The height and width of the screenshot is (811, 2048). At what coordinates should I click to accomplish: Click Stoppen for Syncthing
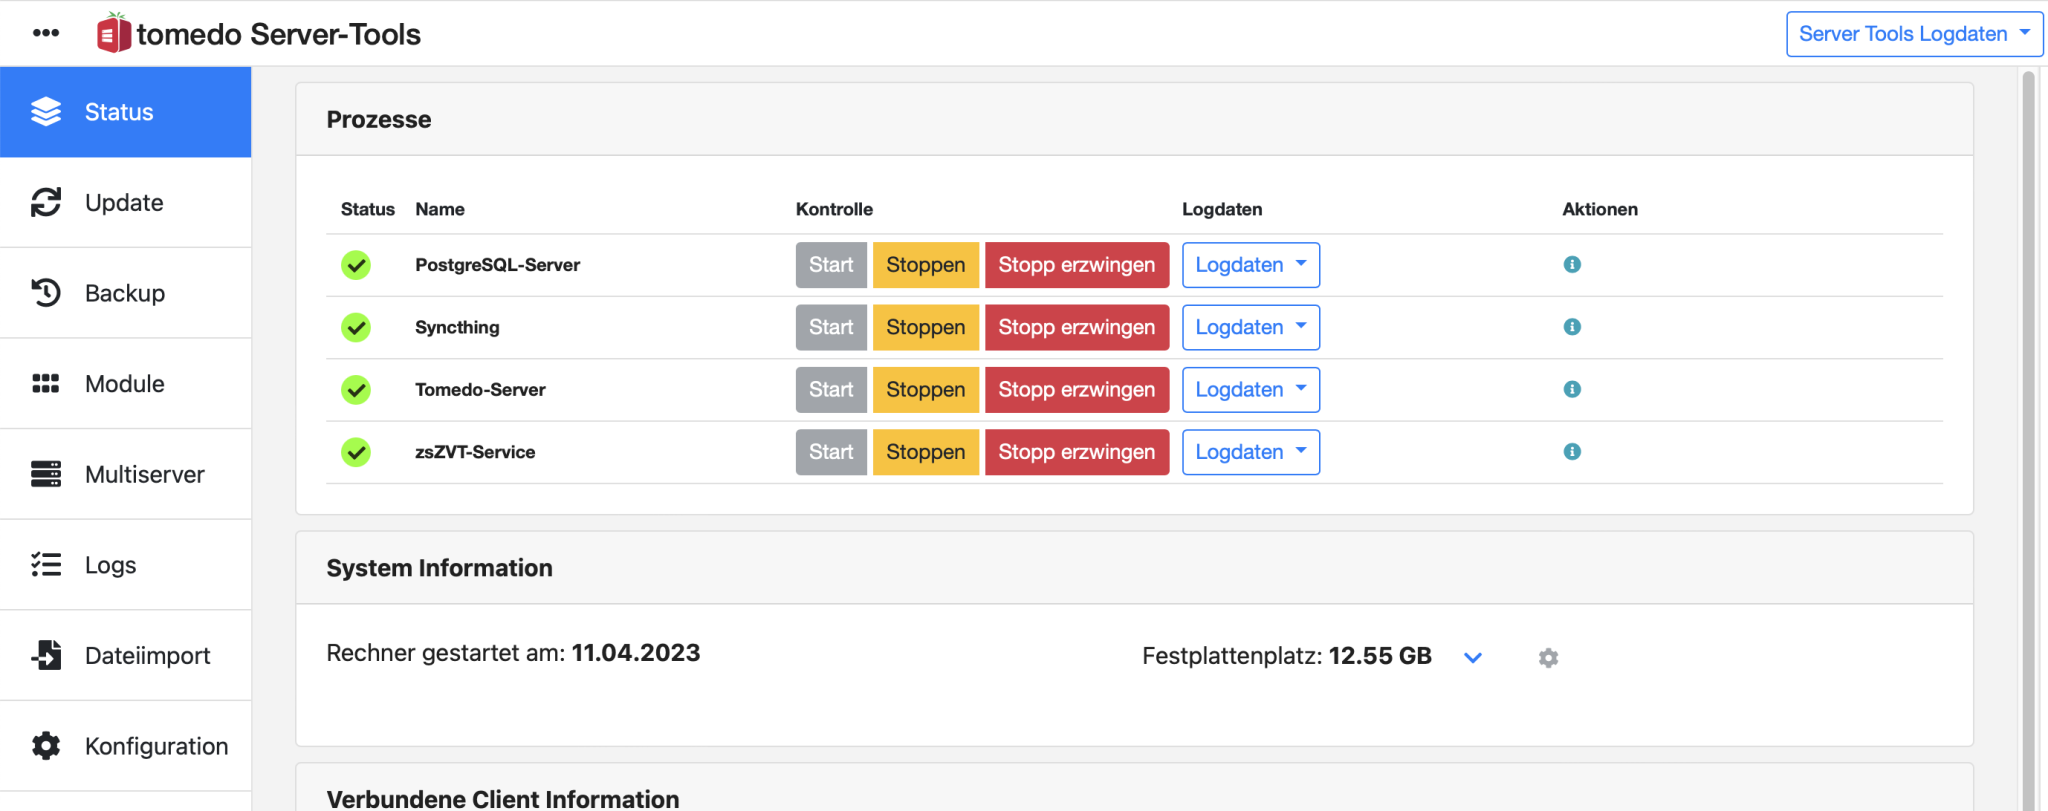tap(926, 327)
